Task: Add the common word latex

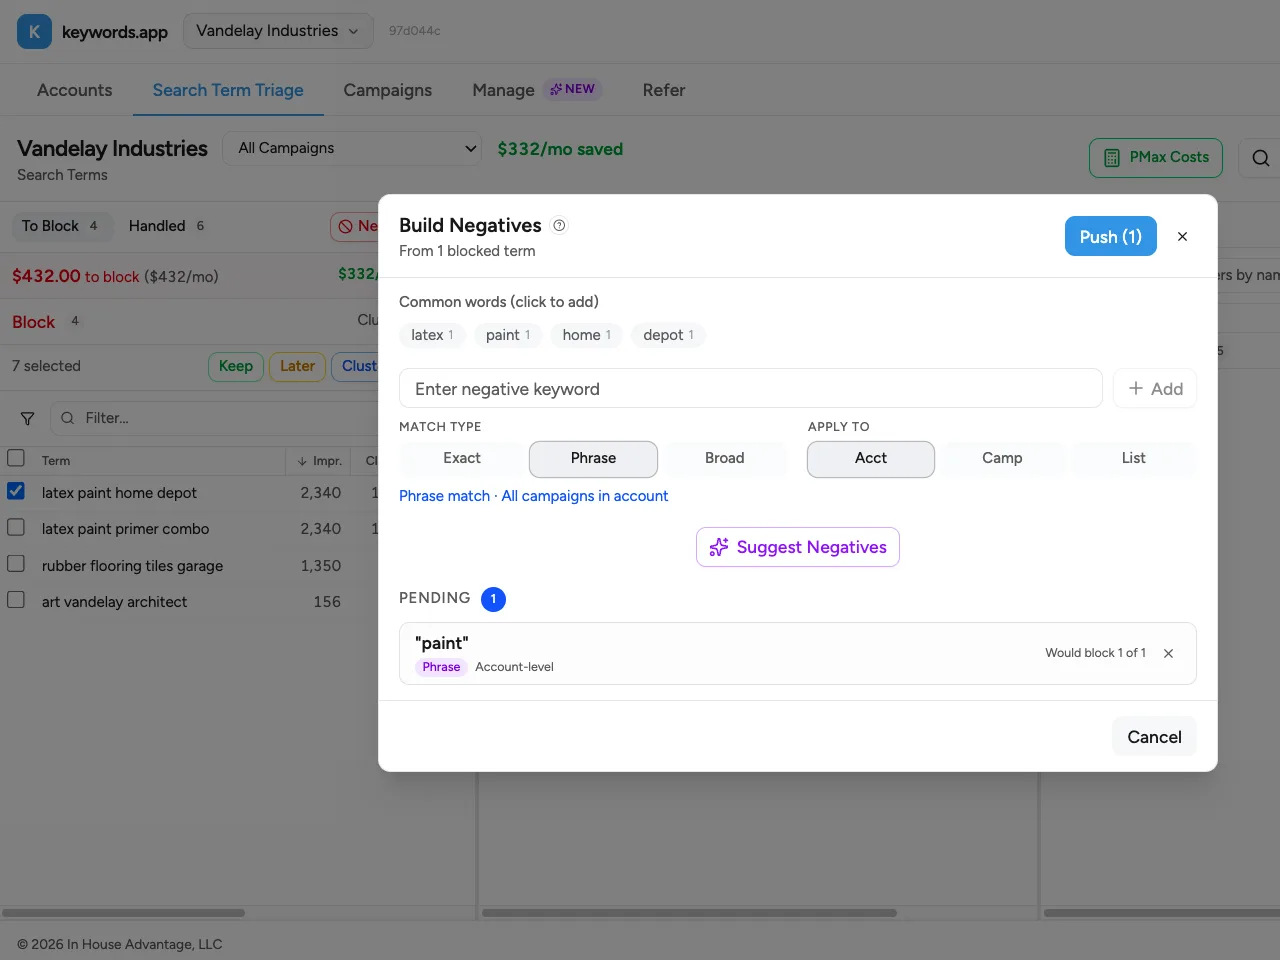Action: coord(432,335)
